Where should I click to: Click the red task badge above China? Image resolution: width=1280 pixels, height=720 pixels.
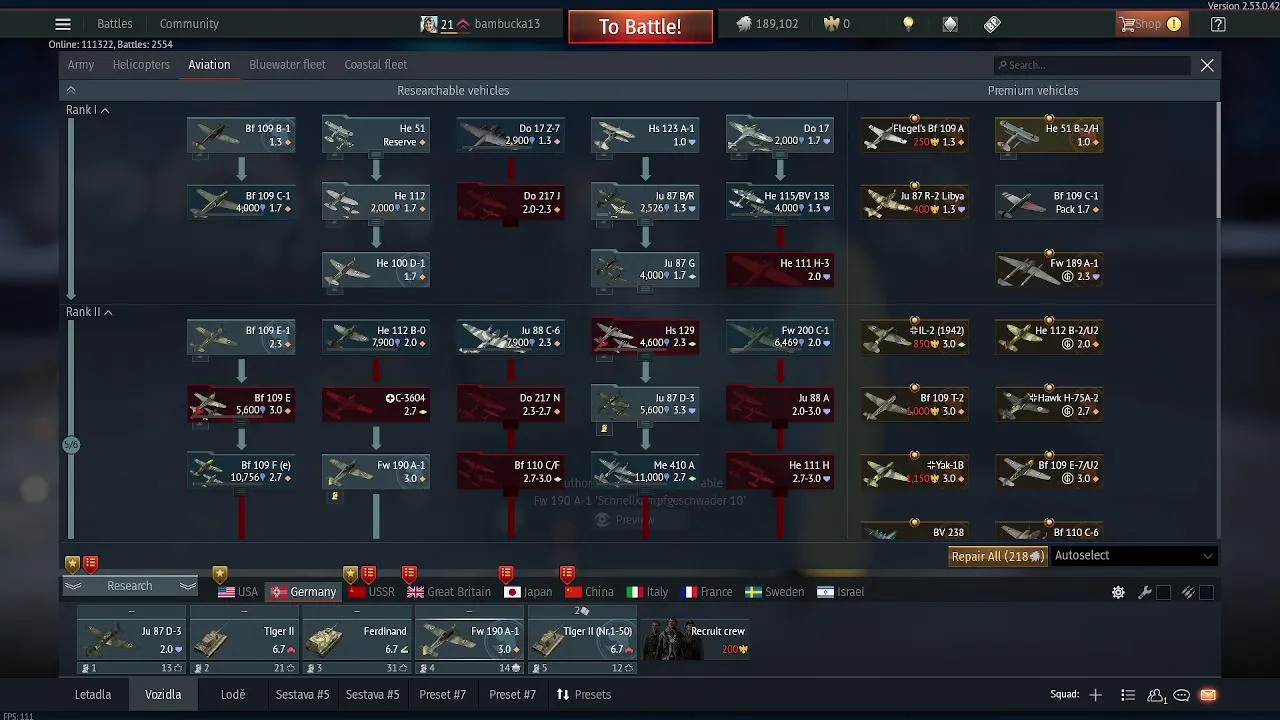[567, 574]
